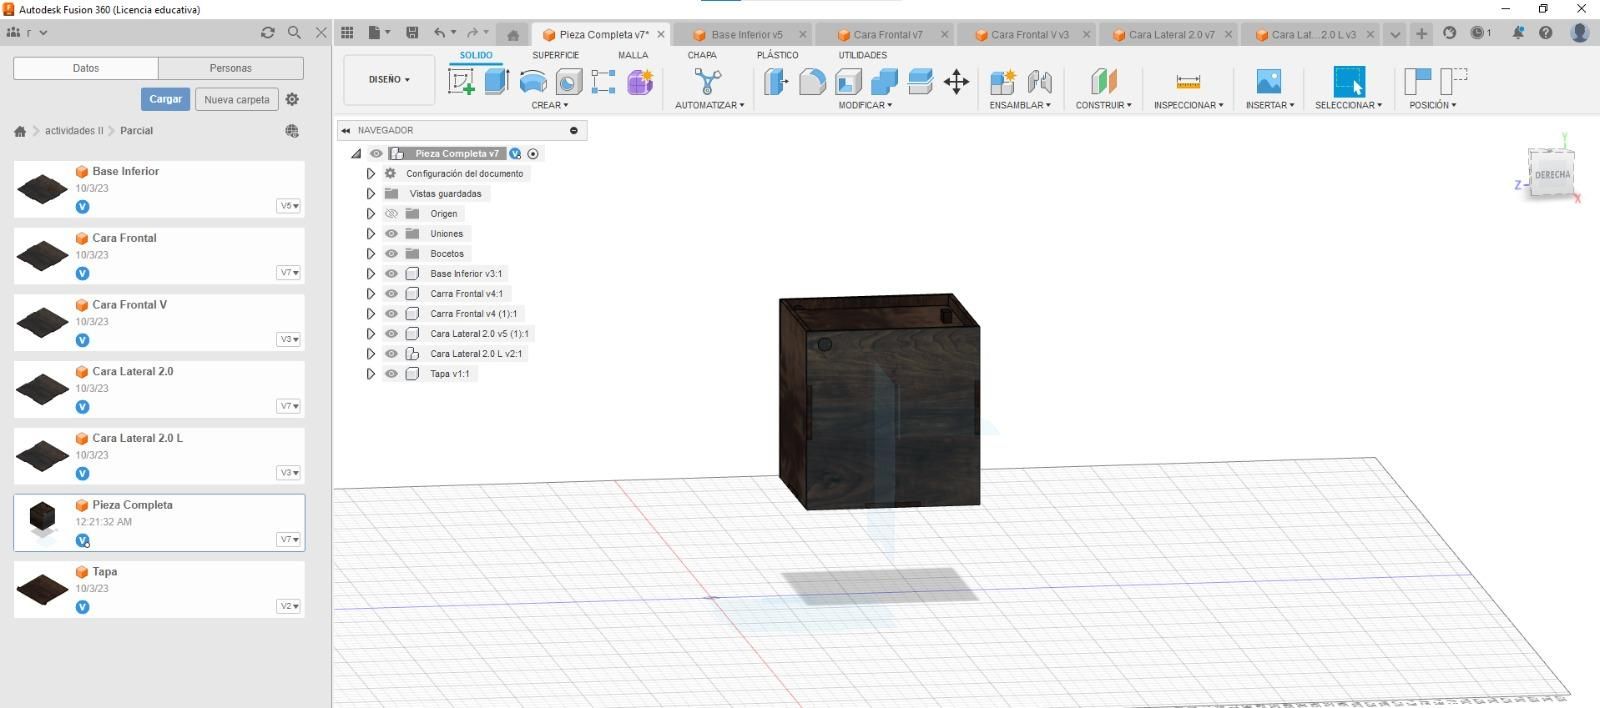
Task: Hide Base Inferior v3:1 component
Action: click(391, 273)
